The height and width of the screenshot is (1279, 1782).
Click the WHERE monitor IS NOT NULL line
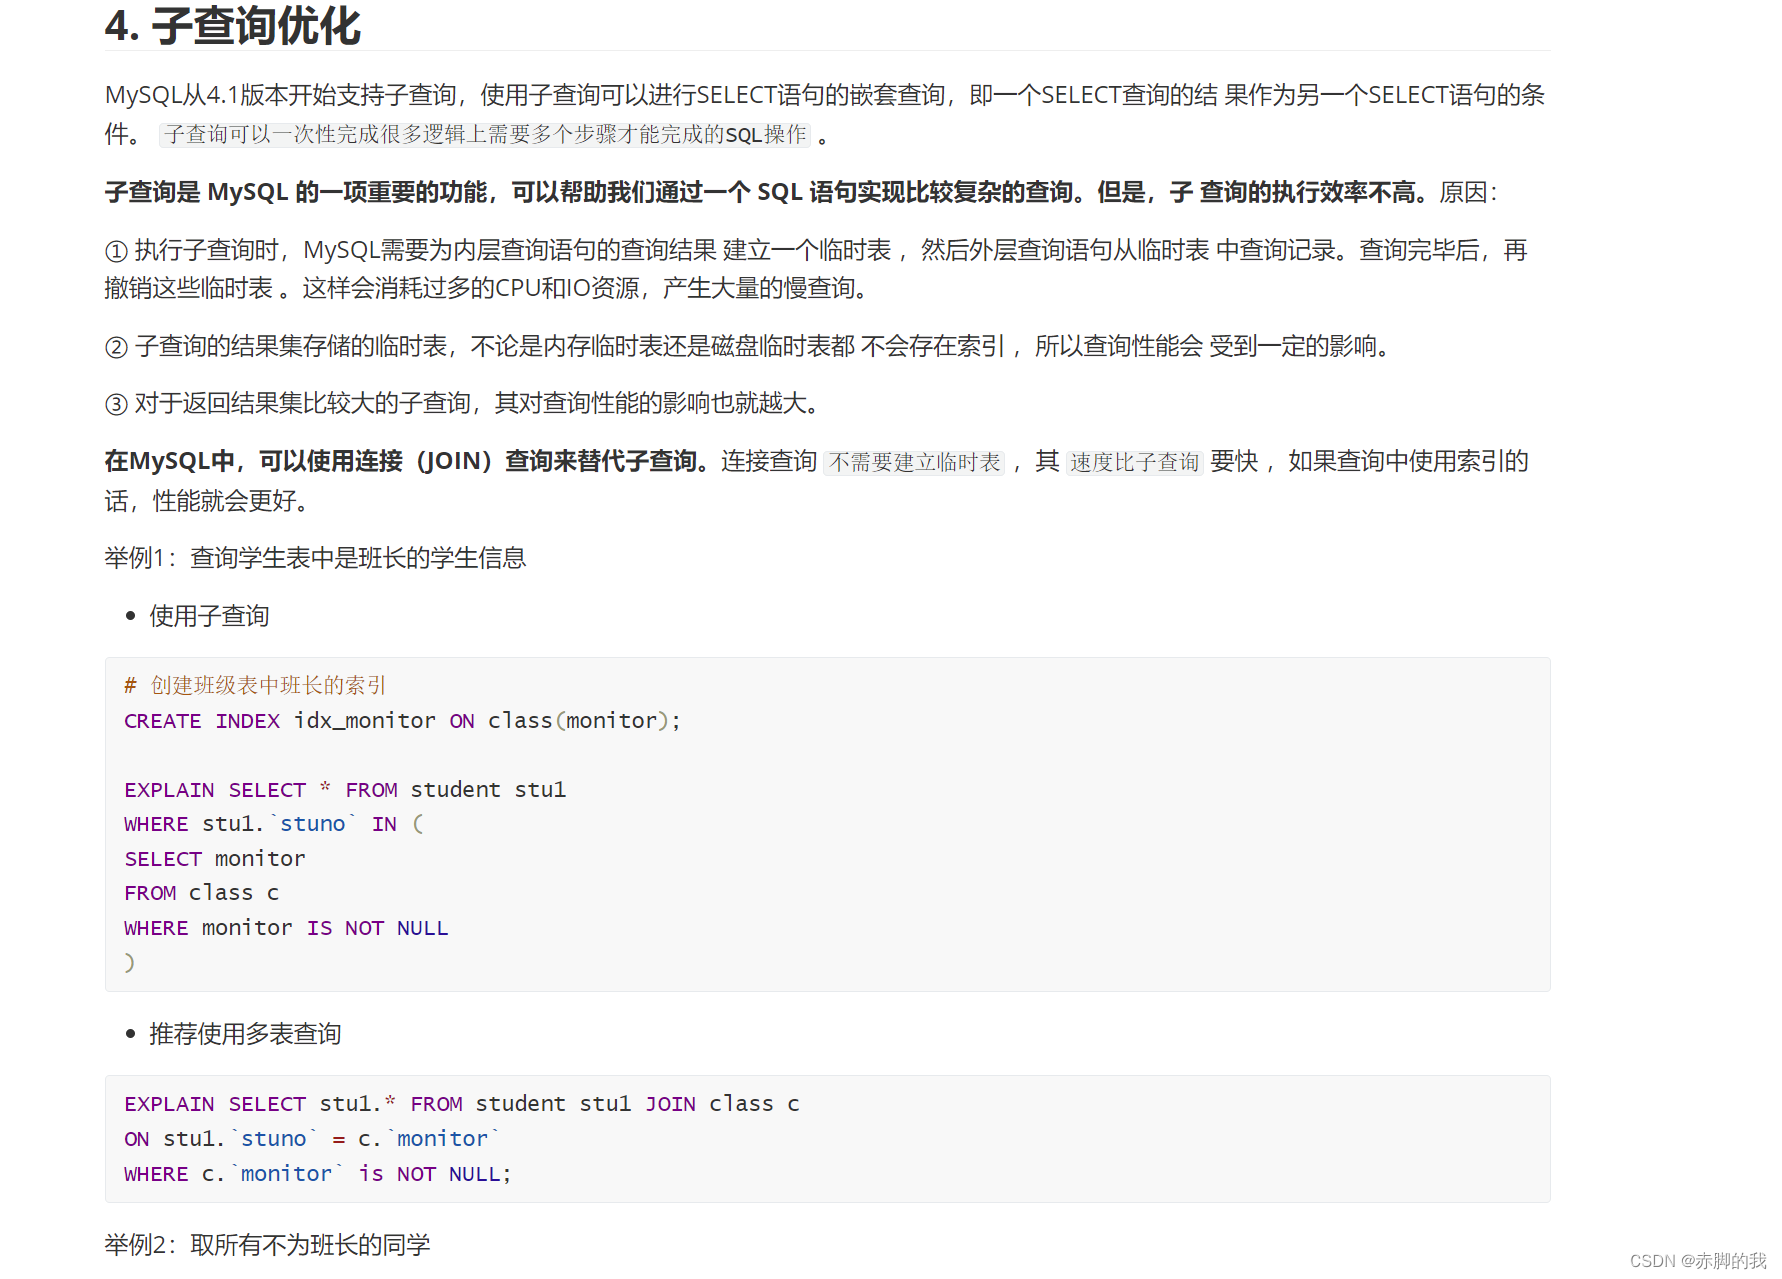click(x=285, y=927)
